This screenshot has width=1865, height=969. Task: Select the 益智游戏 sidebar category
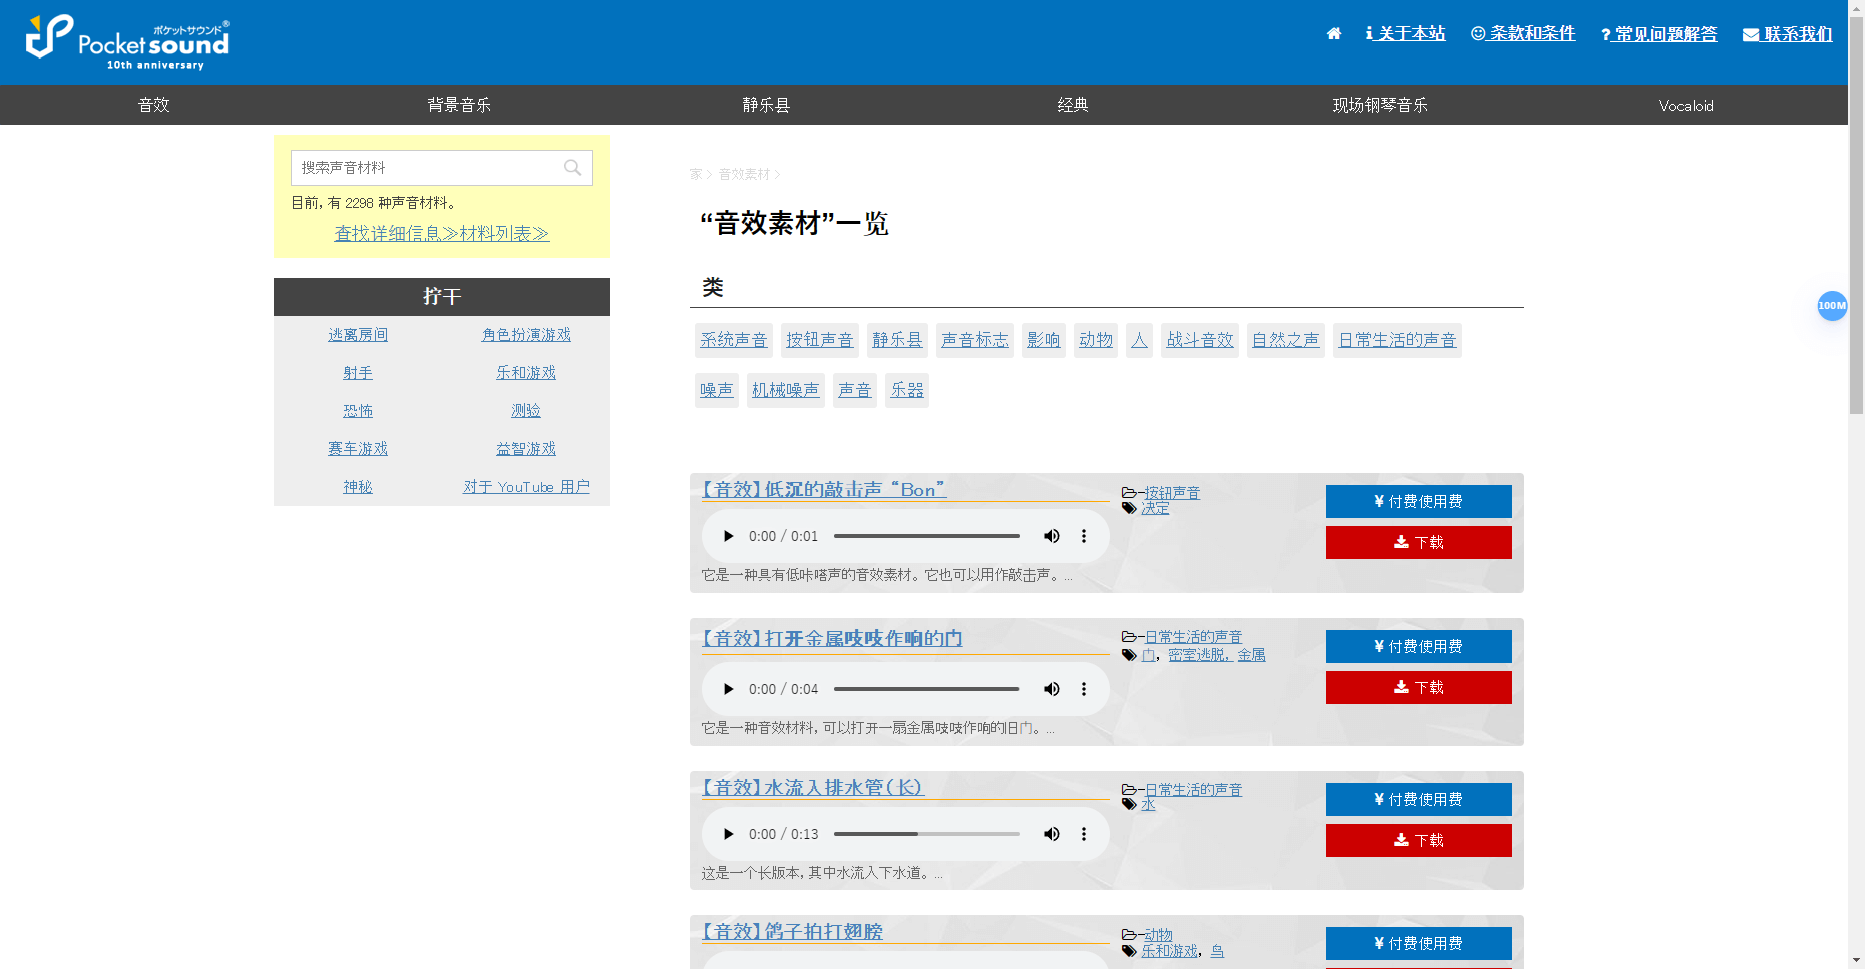pyautogui.click(x=526, y=449)
